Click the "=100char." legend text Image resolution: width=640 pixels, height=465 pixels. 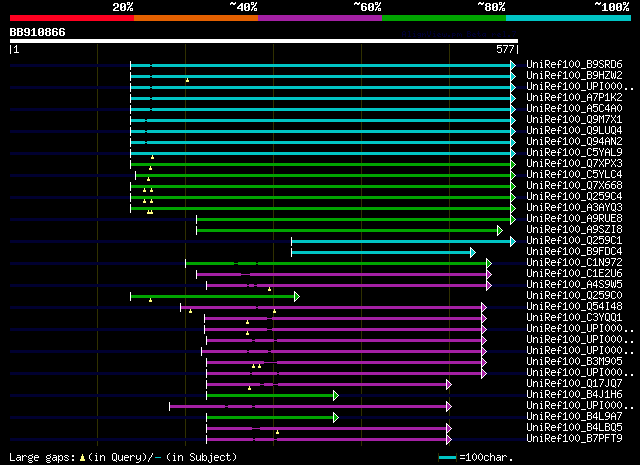click(486, 457)
